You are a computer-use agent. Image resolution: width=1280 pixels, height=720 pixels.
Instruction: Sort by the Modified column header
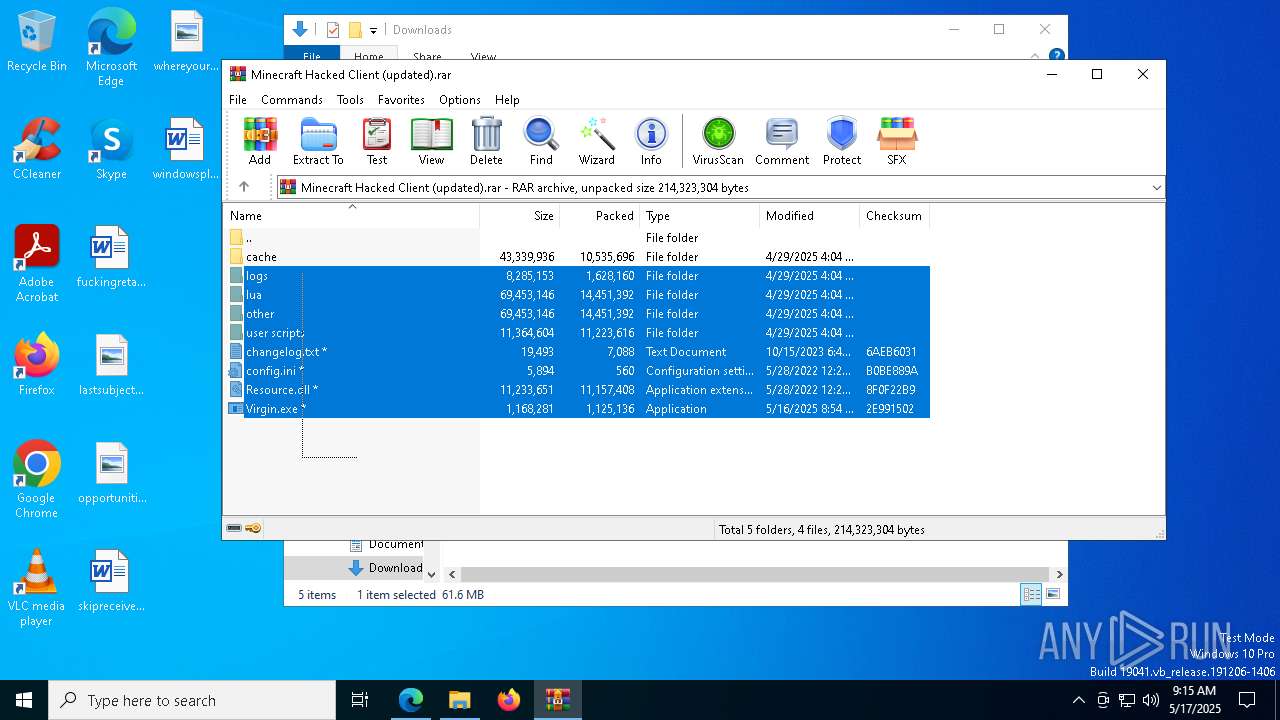click(x=810, y=216)
